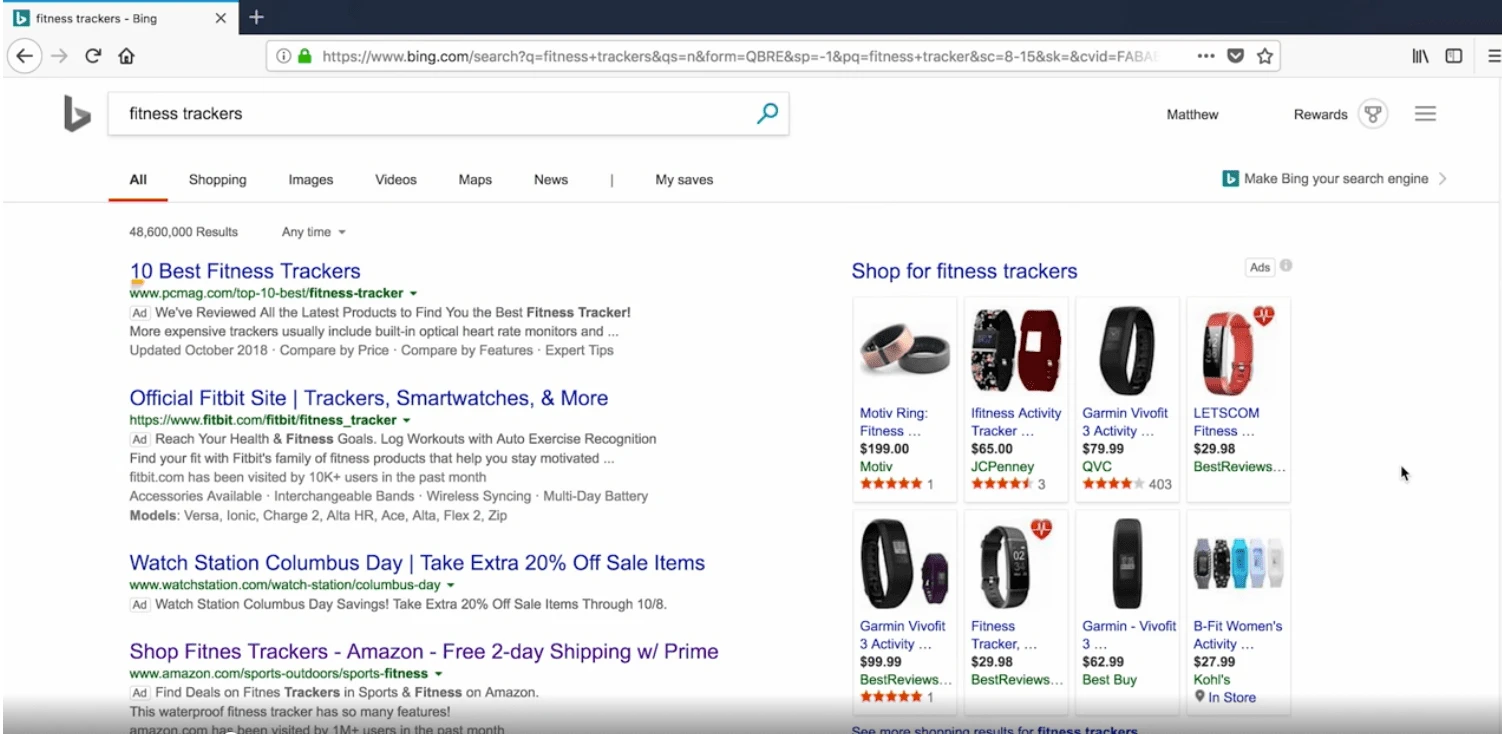
Task: Click the Firefox address bar URL
Action: [x=738, y=57]
